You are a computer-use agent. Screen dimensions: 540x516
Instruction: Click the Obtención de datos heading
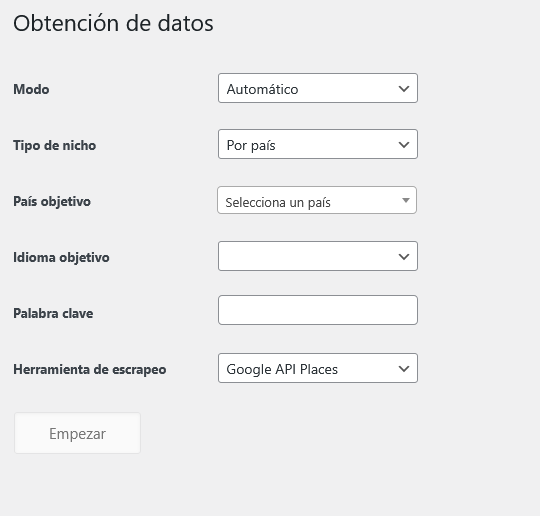click(x=113, y=23)
